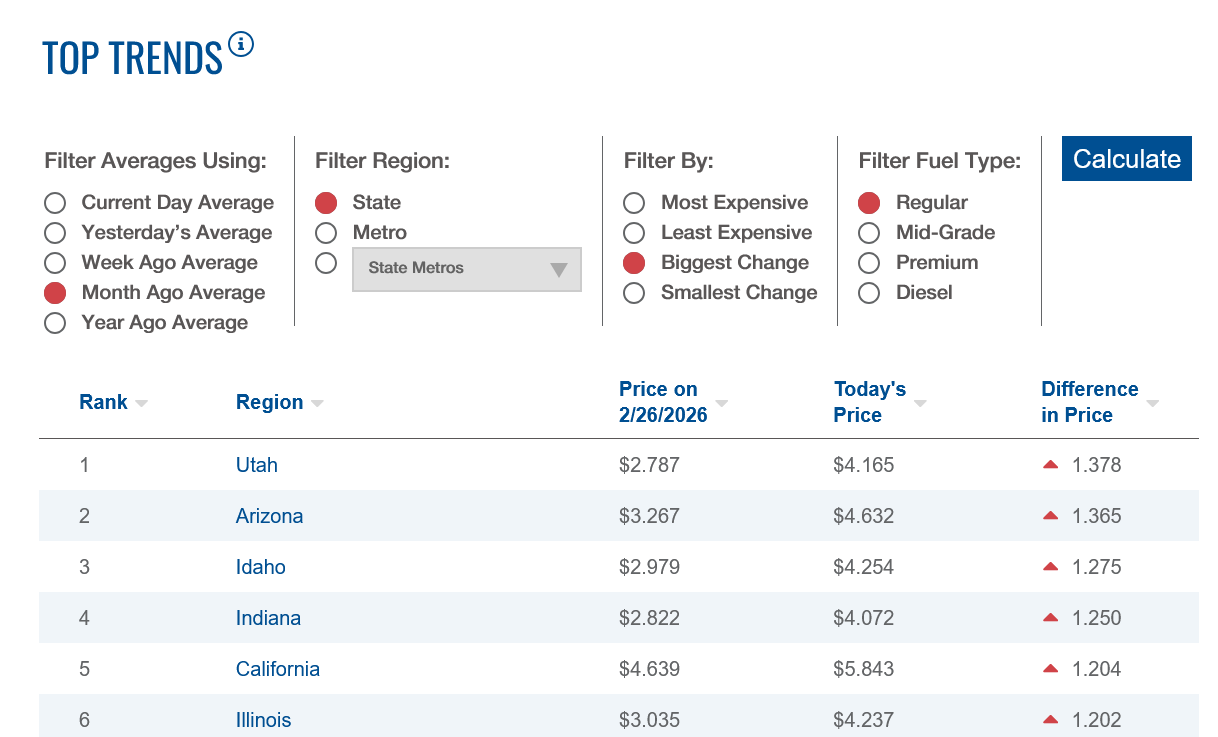This screenshot has width=1218, height=737.
Task: Choose Smallest Change filter
Action: coord(634,293)
